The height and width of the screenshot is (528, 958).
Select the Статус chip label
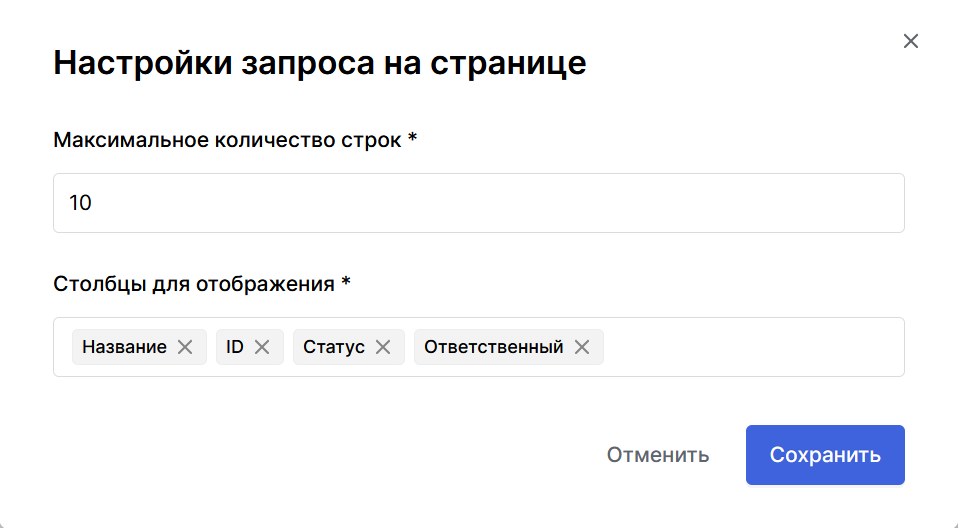click(x=334, y=347)
